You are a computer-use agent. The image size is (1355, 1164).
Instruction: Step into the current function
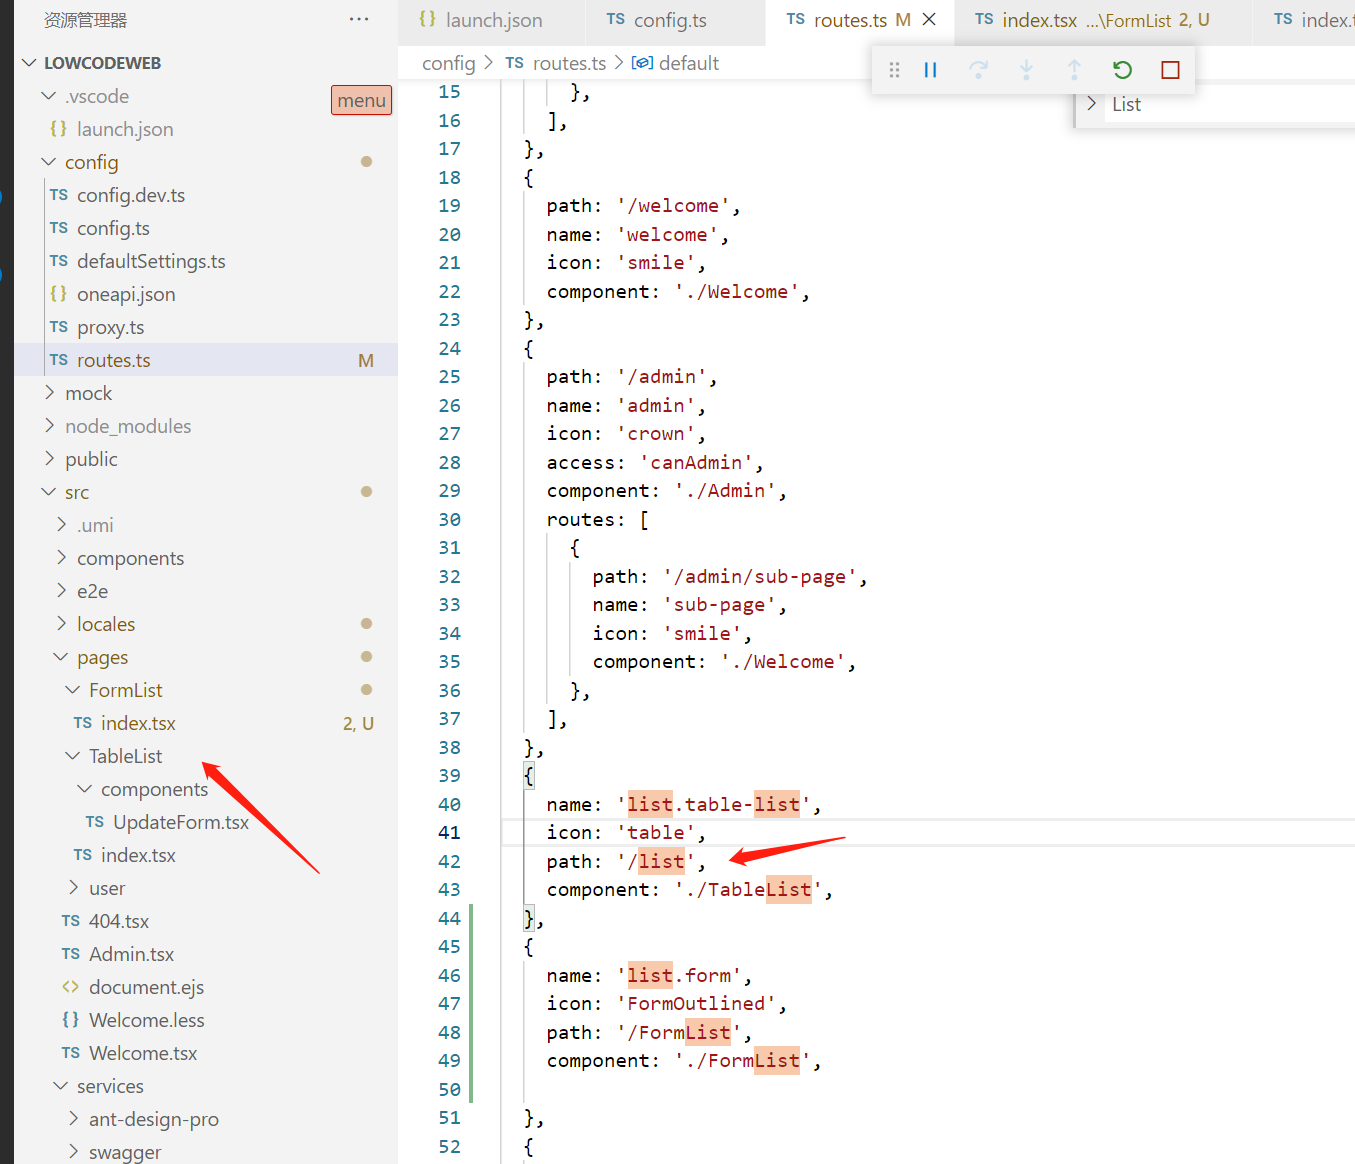point(1026,70)
